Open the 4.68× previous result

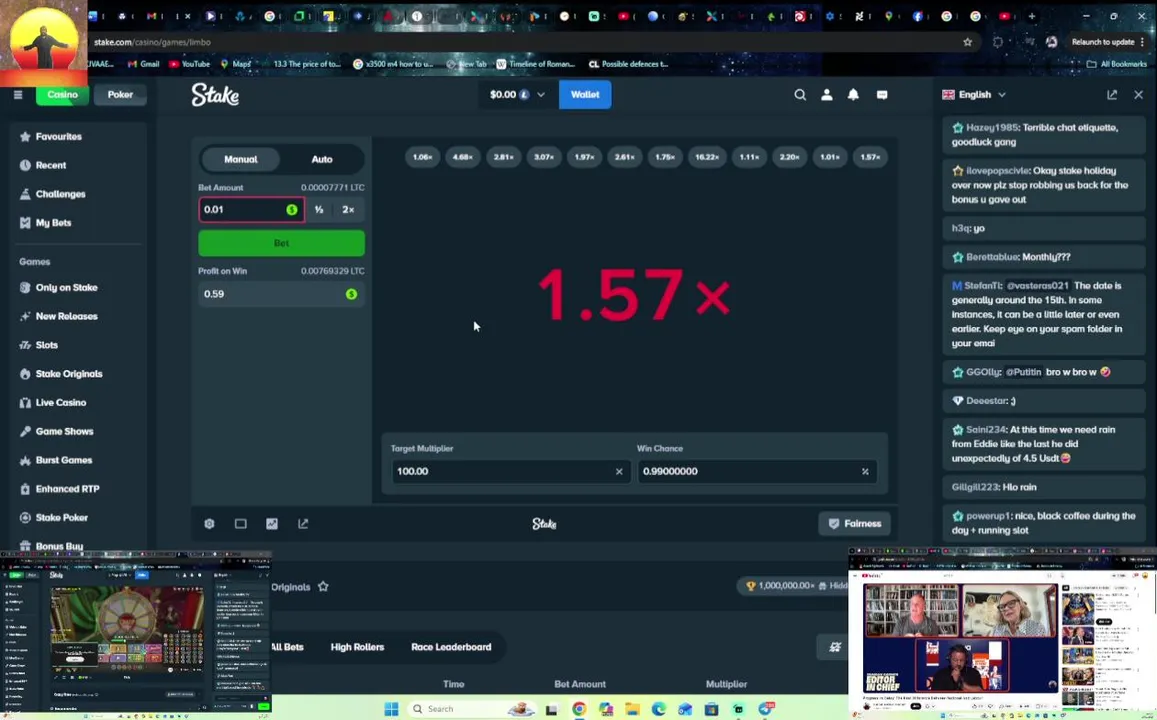[x=463, y=157]
